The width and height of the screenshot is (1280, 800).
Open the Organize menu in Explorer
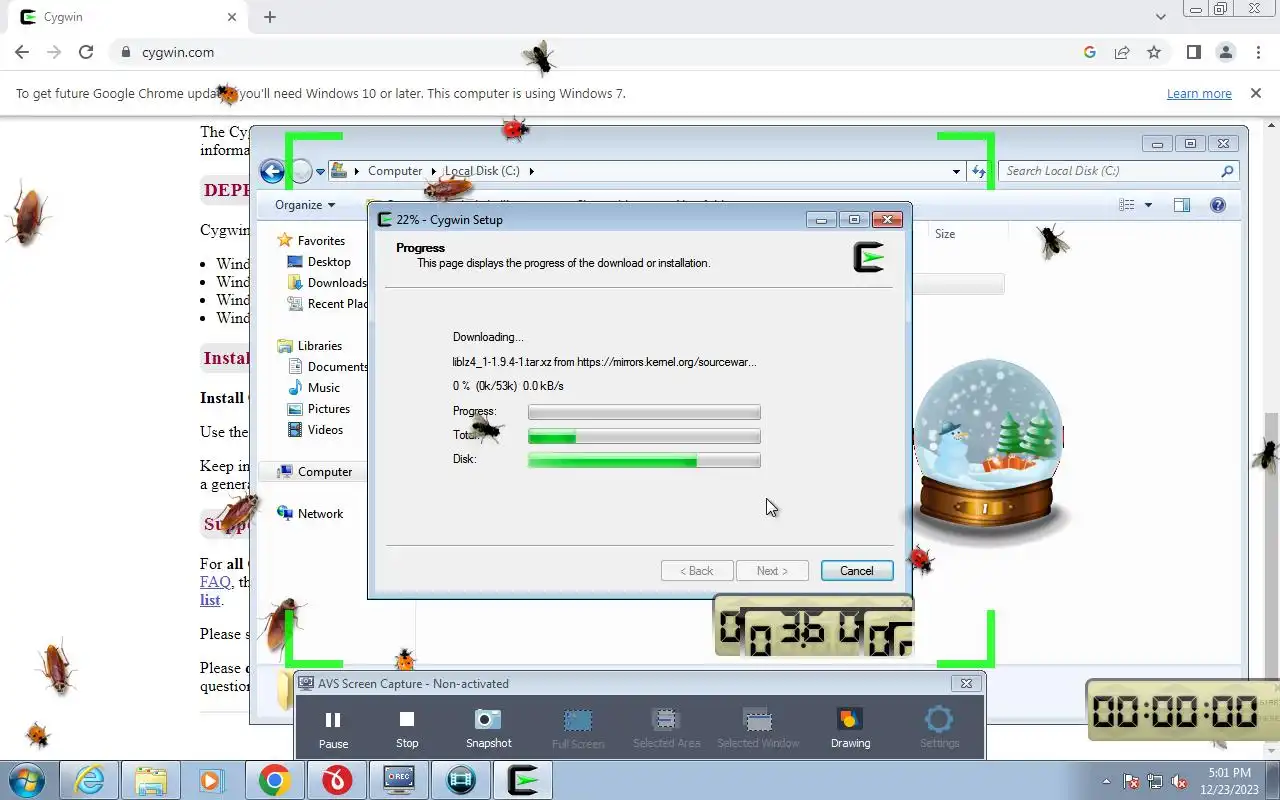[x=305, y=205]
